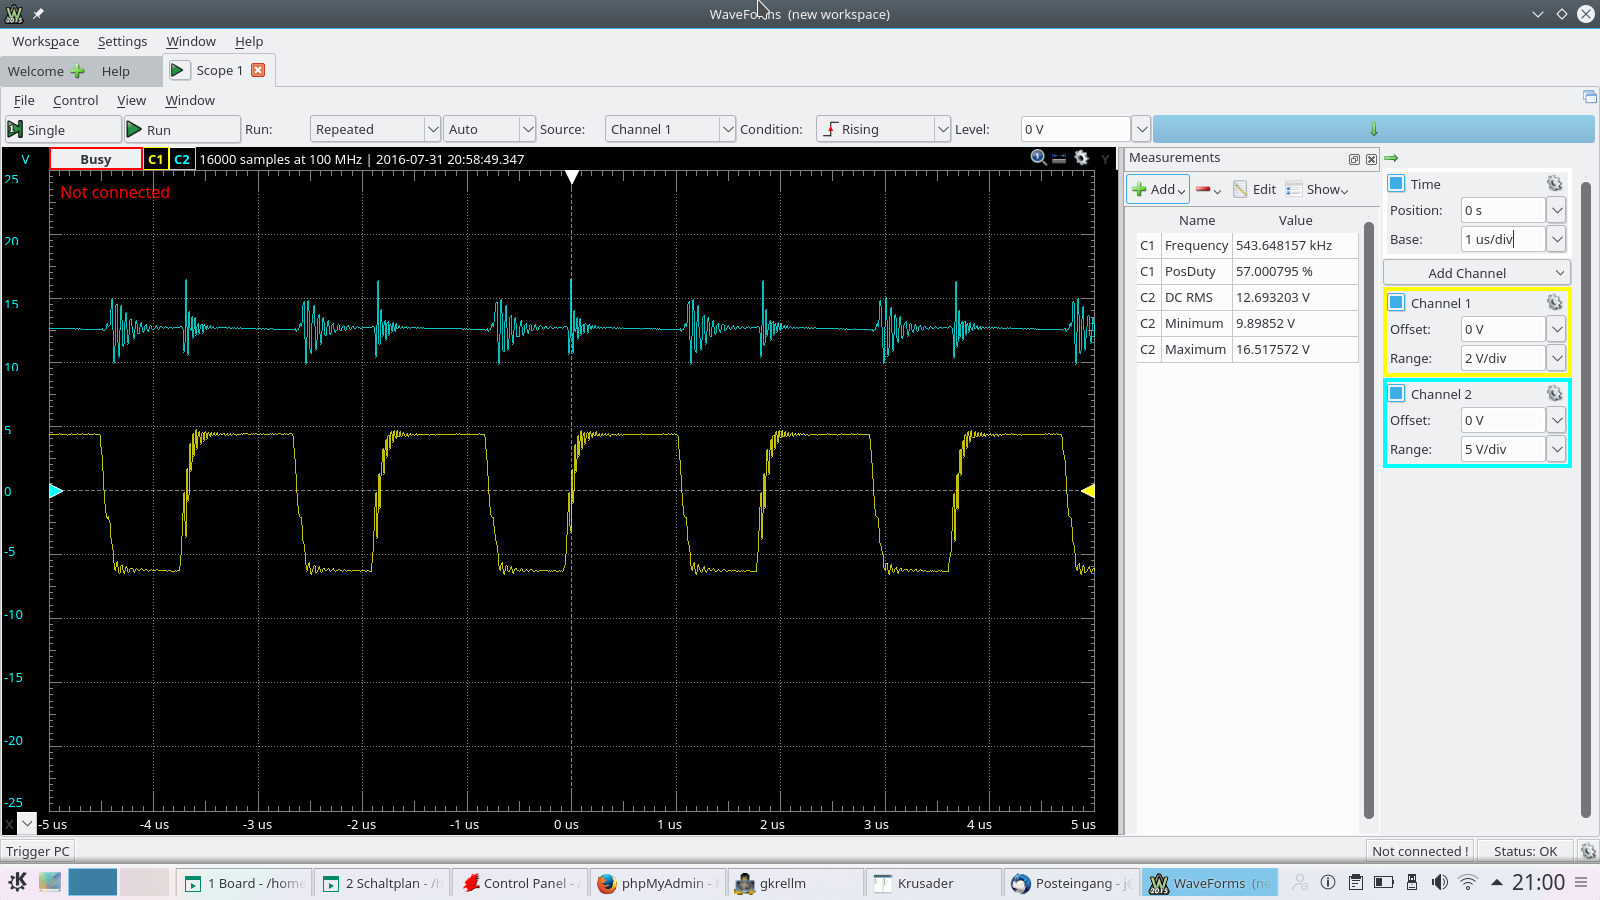Screen dimensions: 1600x900
Task: Click the zoom magnifier icon above the plot
Action: pos(1039,158)
